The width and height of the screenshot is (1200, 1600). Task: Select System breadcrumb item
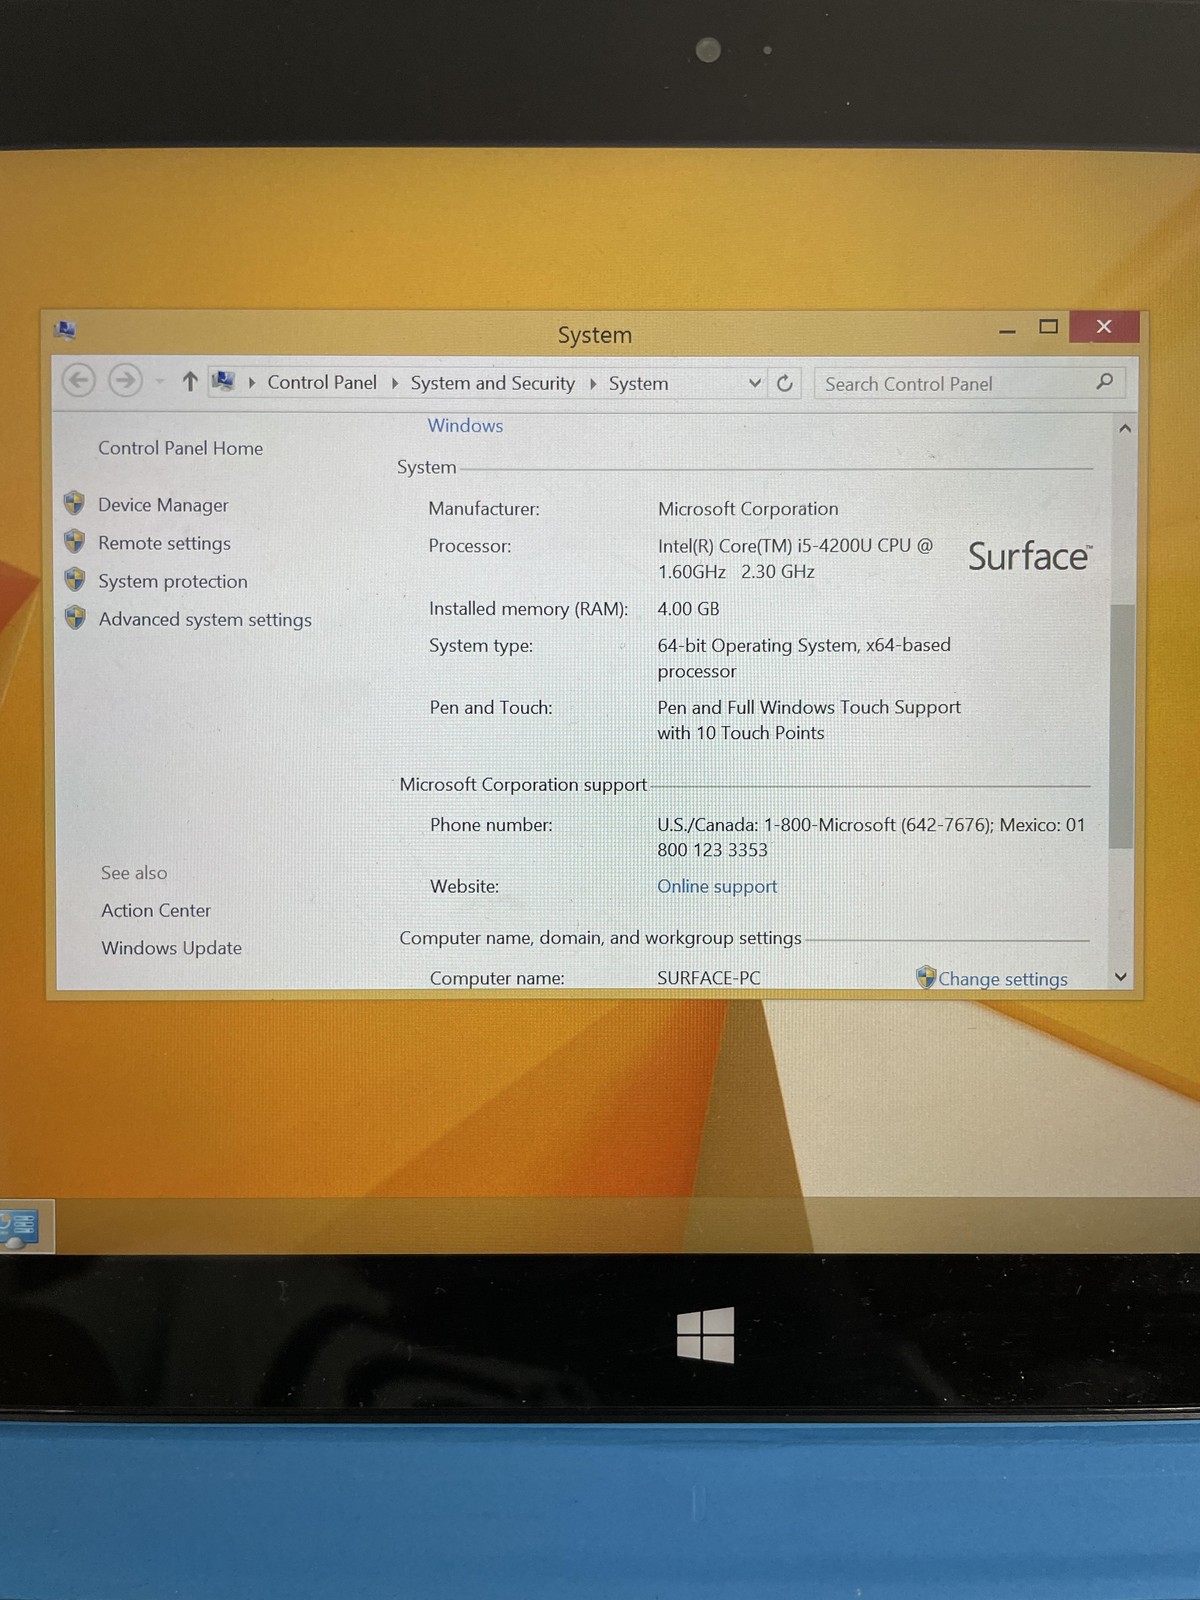[638, 384]
